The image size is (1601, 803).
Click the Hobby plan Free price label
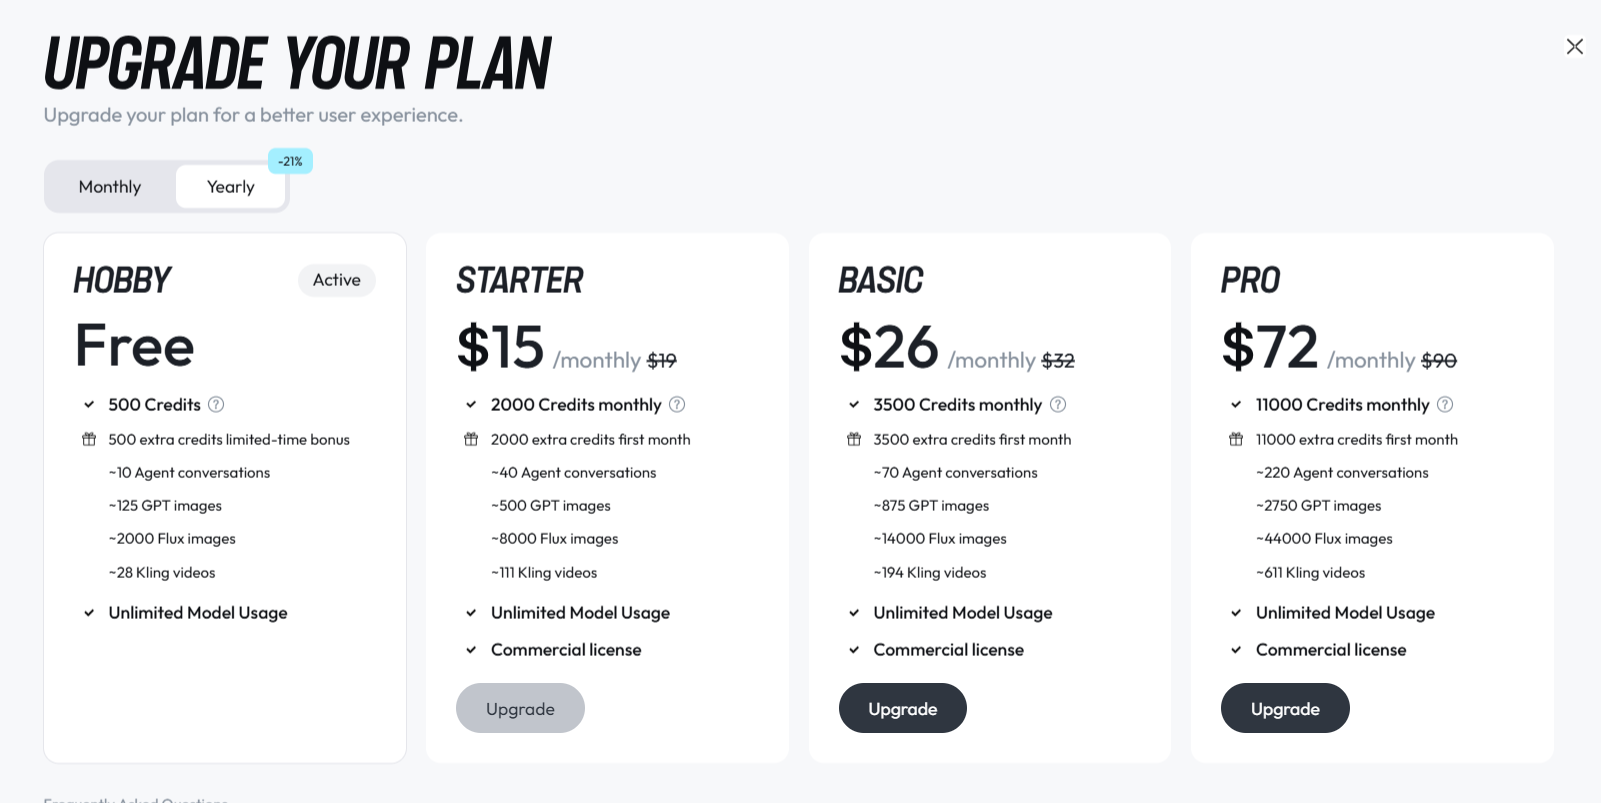pyautogui.click(x=135, y=345)
